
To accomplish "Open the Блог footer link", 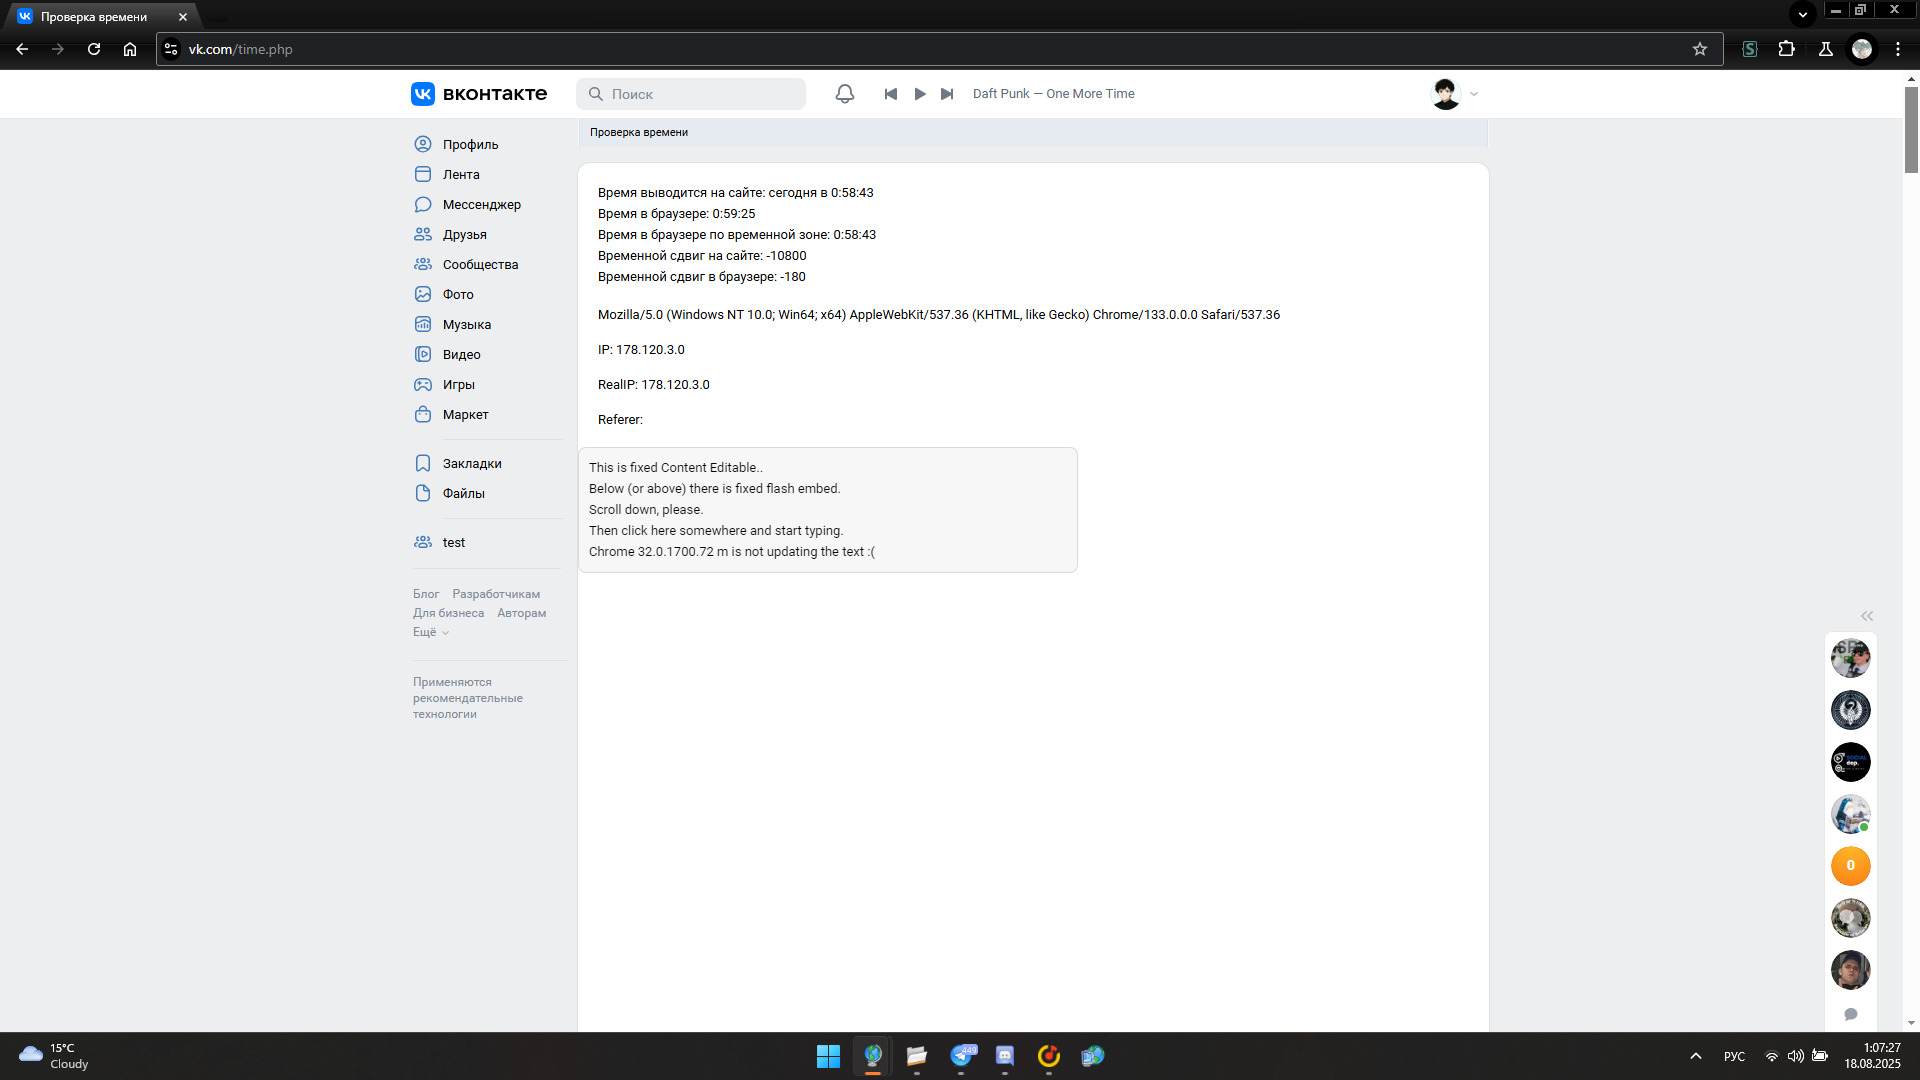I will point(426,594).
